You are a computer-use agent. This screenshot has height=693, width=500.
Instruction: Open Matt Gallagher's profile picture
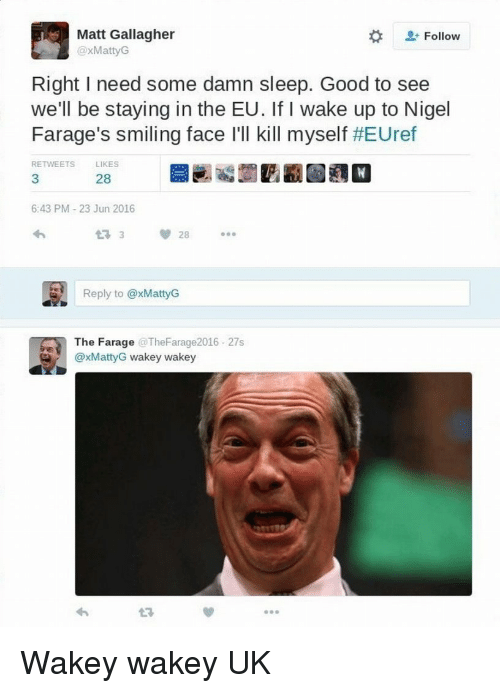[50, 41]
